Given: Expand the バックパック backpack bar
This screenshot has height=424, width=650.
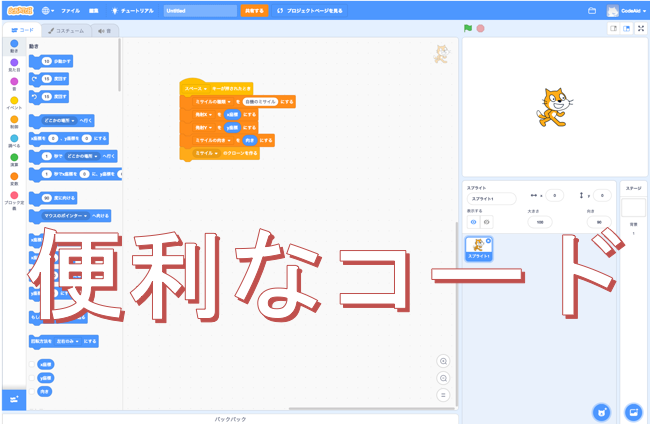Looking at the screenshot, I should pos(230,419).
